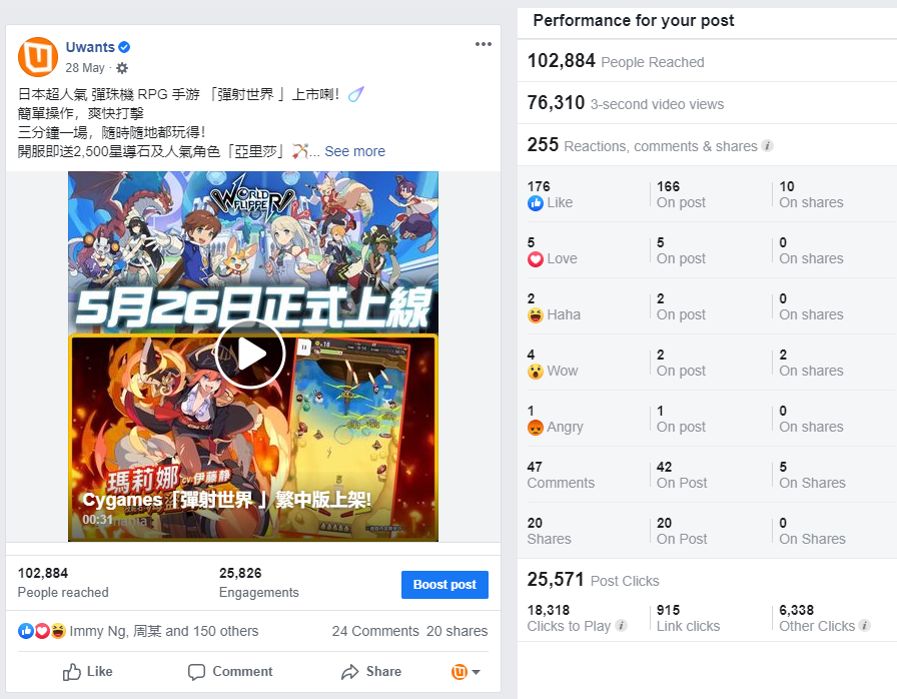Click the info icon next to Other Clicks
This screenshot has height=699, width=897.
tap(864, 626)
